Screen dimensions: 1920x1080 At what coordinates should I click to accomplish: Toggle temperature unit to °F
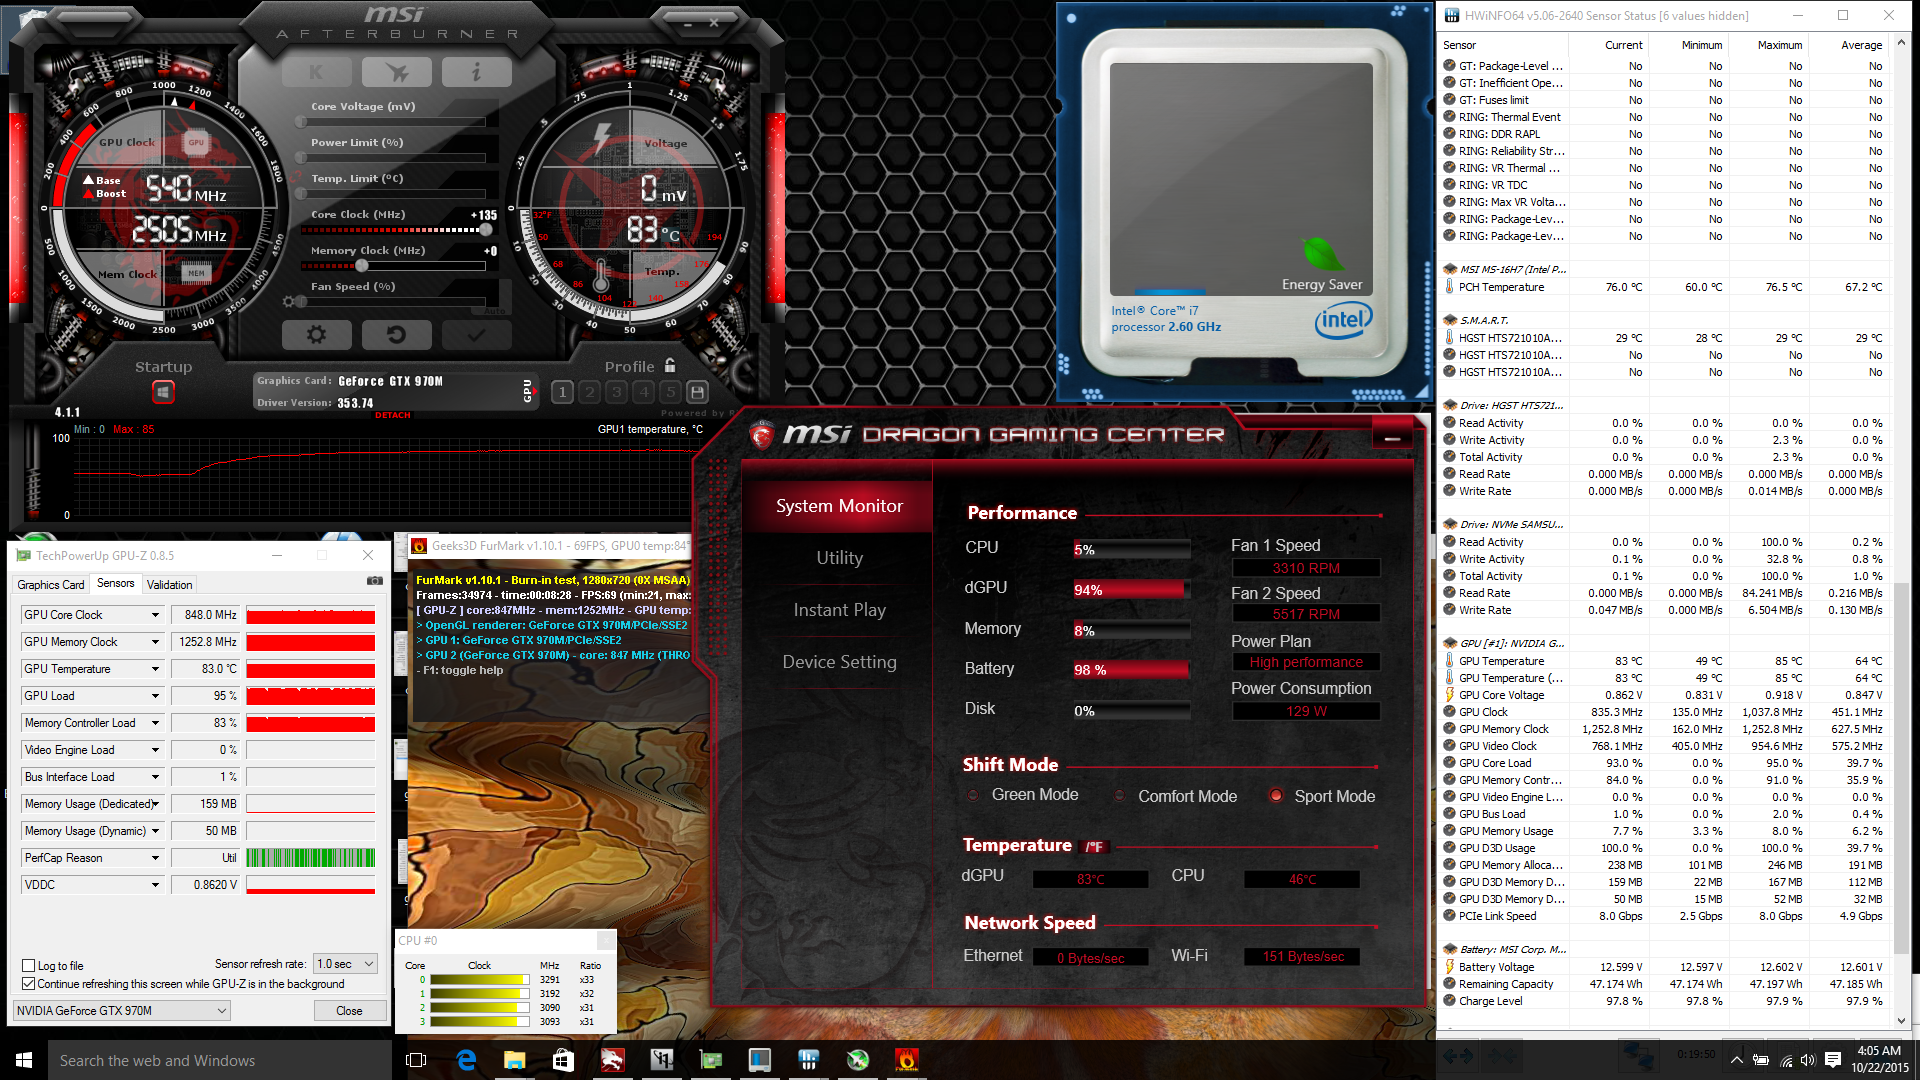[x=1096, y=847]
